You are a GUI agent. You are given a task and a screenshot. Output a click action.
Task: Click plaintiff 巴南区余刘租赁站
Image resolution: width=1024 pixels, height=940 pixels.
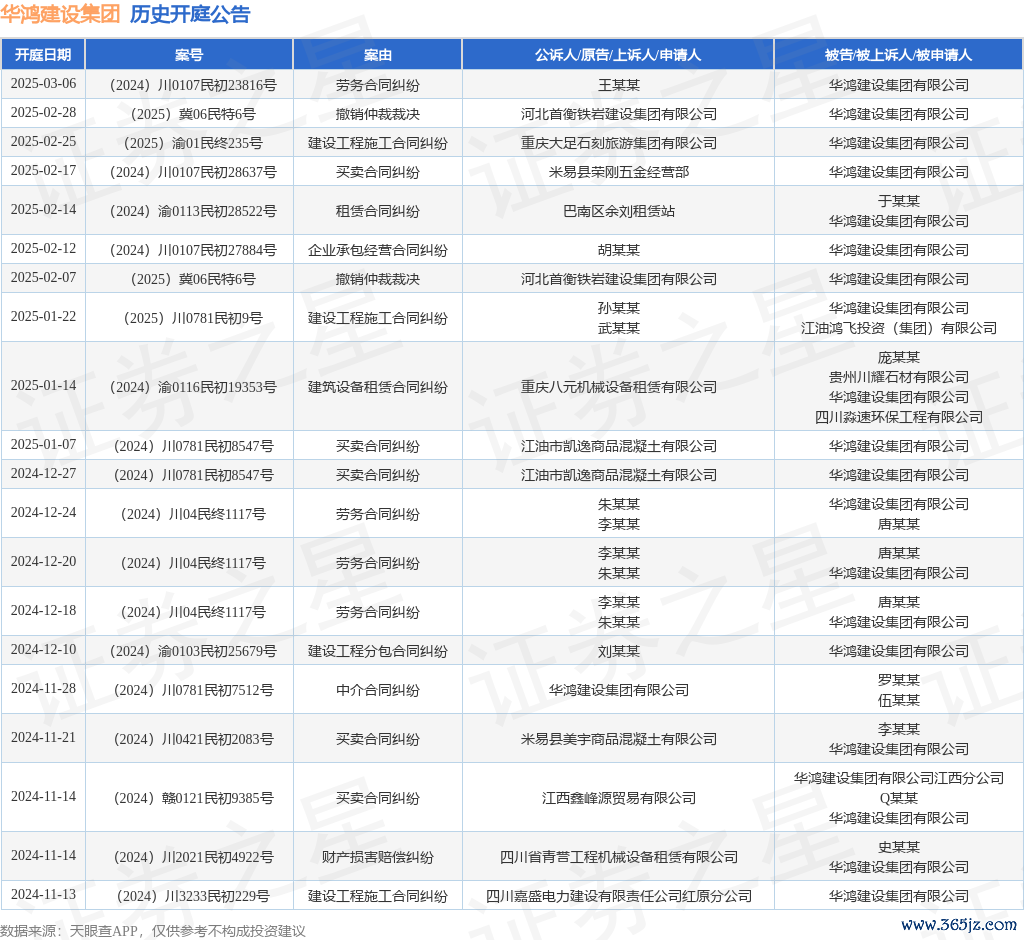[x=618, y=211]
